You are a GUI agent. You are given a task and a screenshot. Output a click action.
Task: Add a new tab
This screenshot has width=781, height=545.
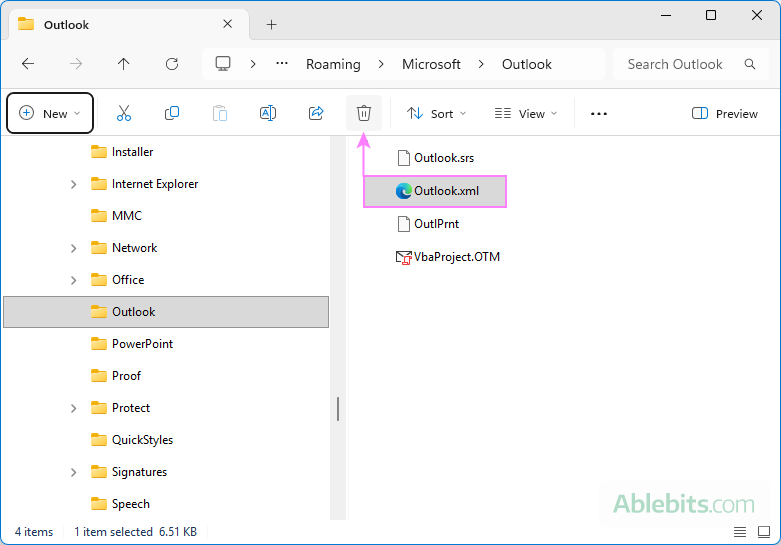pyautogui.click(x=271, y=24)
